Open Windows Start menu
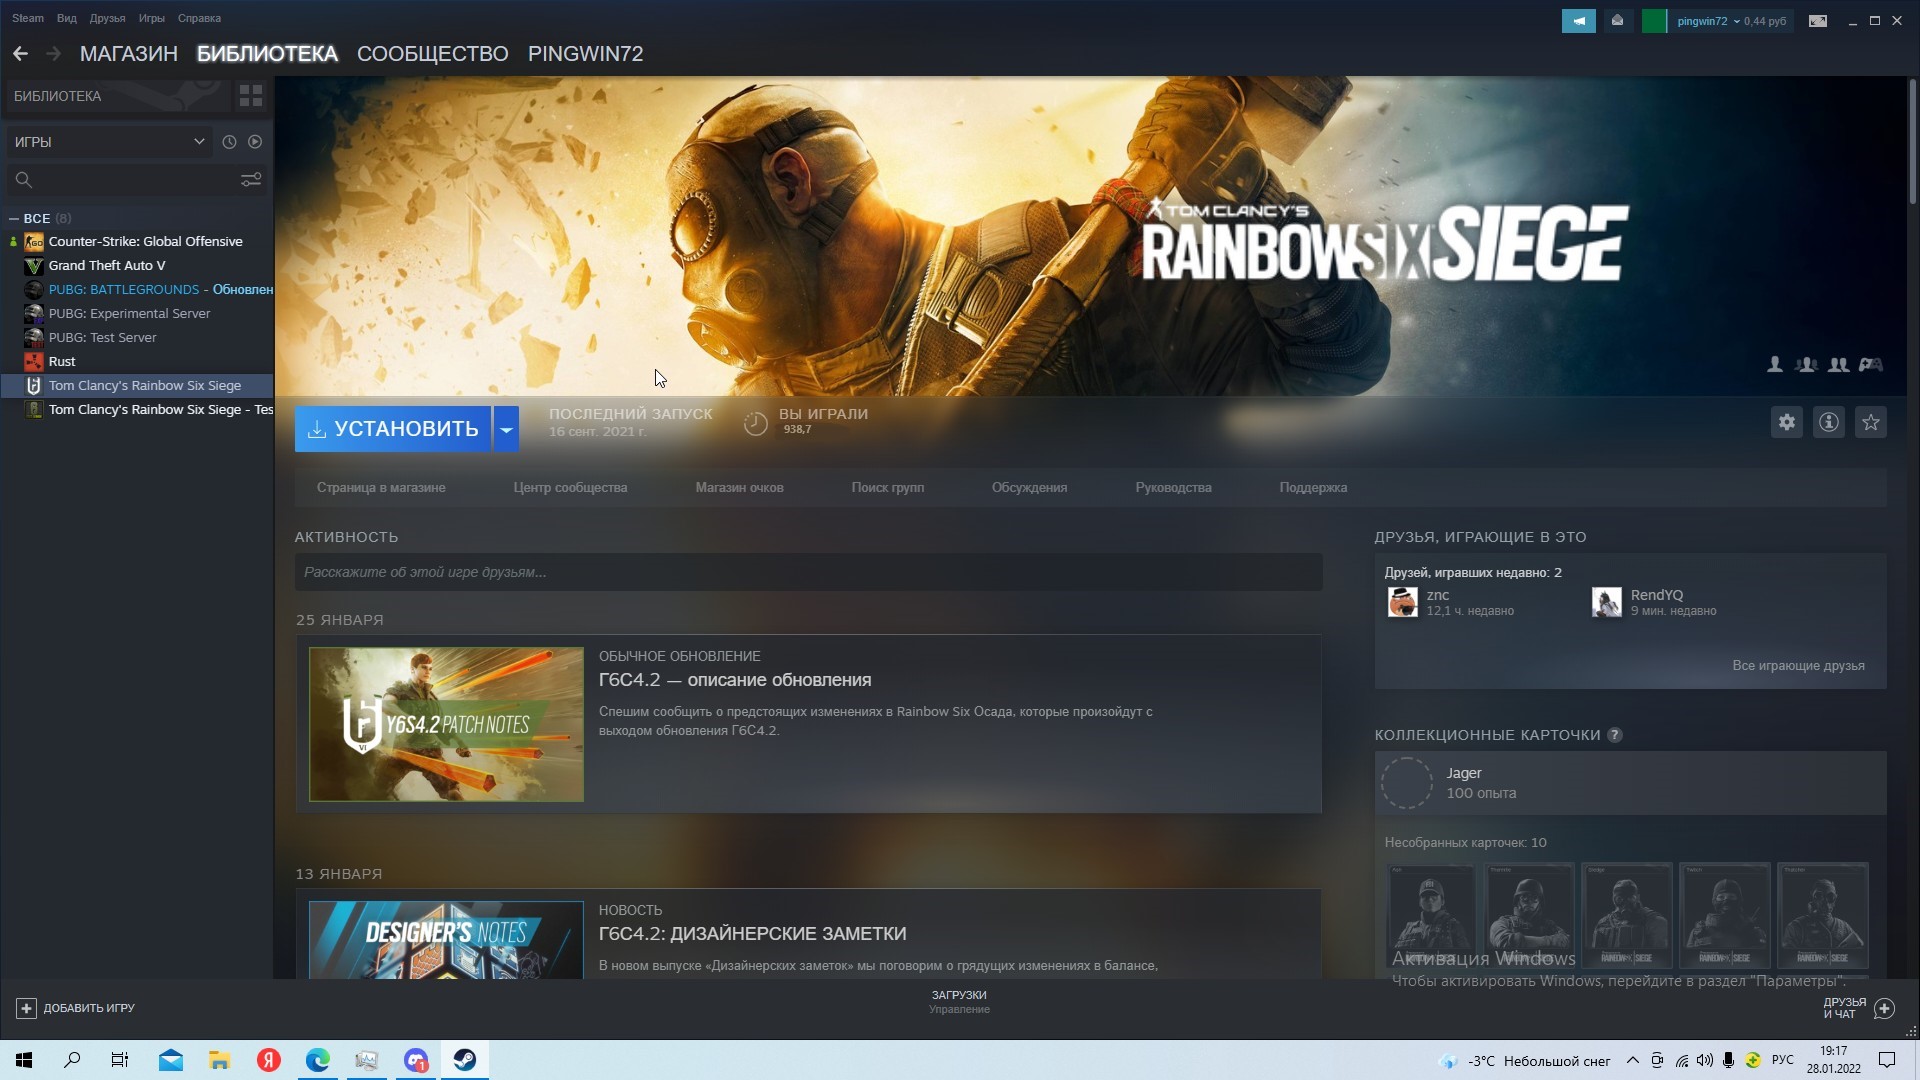This screenshot has height=1080, width=1920. click(x=24, y=1060)
